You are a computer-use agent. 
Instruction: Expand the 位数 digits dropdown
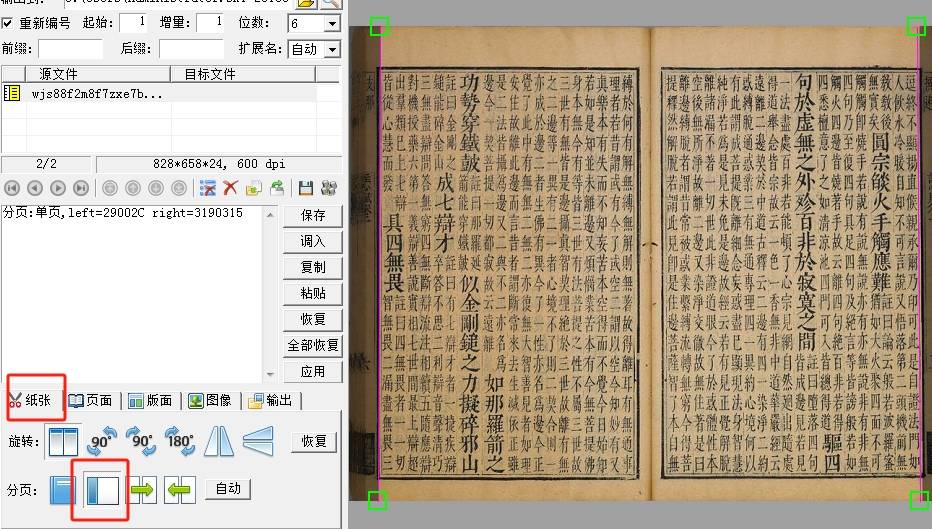[x=330, y=23]
